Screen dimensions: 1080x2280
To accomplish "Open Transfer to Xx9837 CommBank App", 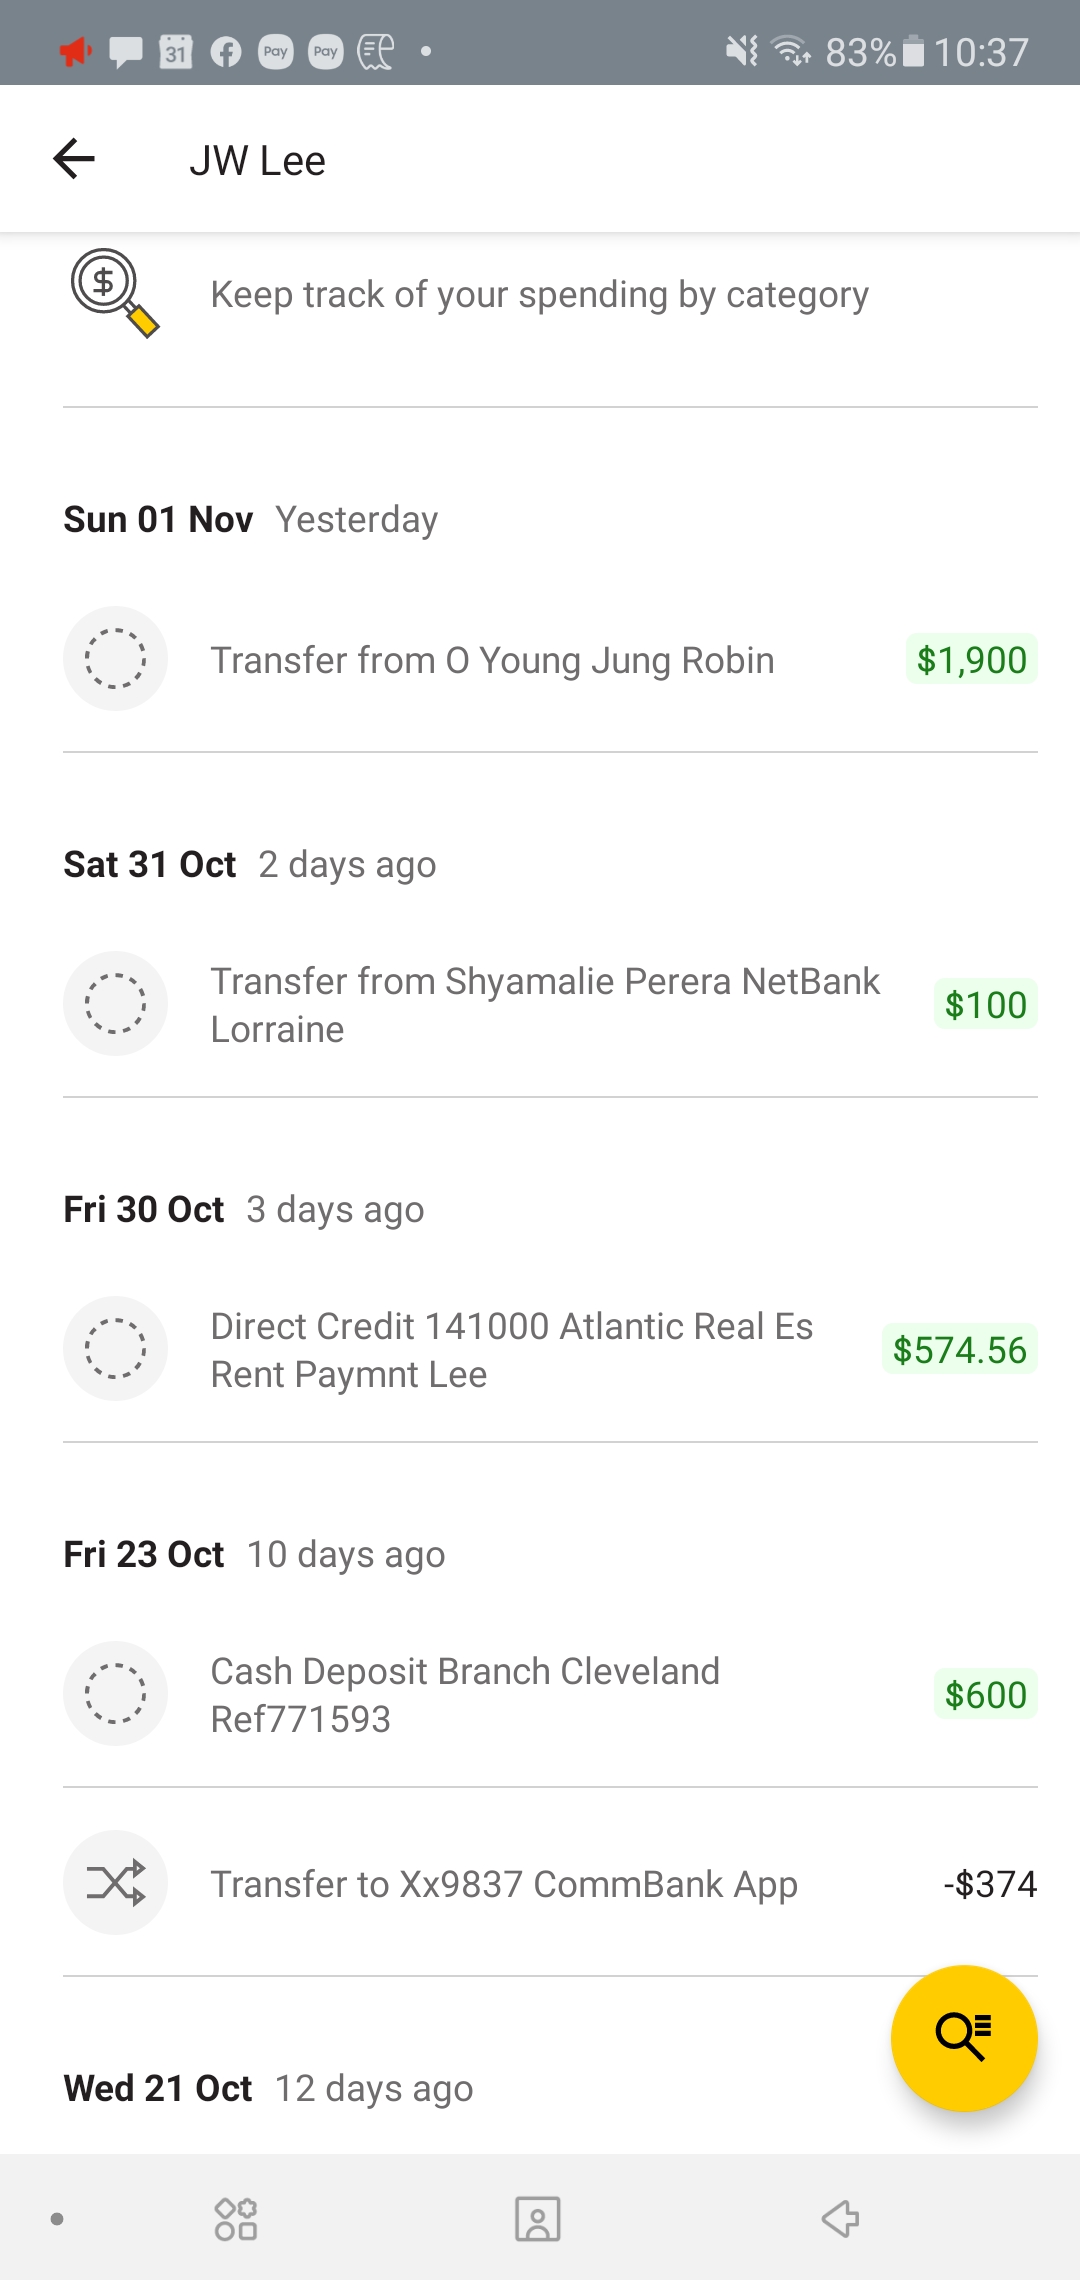I will pos(504,1885).
